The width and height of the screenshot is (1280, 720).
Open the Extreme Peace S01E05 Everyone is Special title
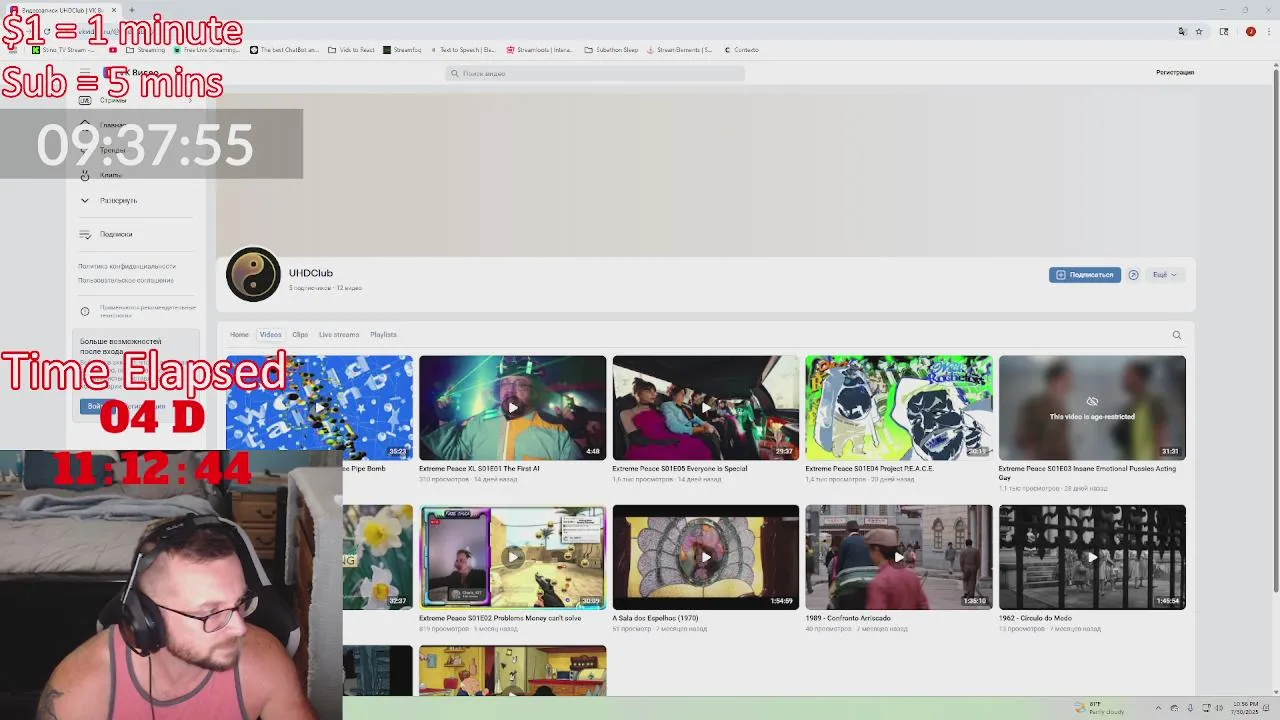coord(680,468)
